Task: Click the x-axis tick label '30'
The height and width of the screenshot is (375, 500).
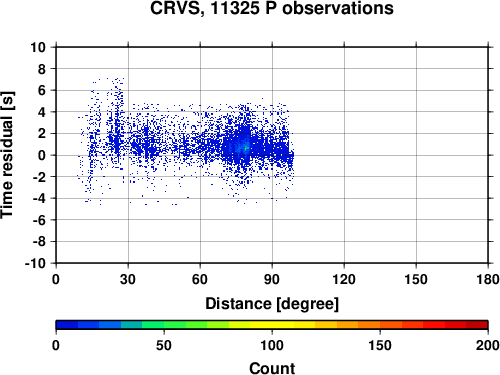Action: point(128,279)
